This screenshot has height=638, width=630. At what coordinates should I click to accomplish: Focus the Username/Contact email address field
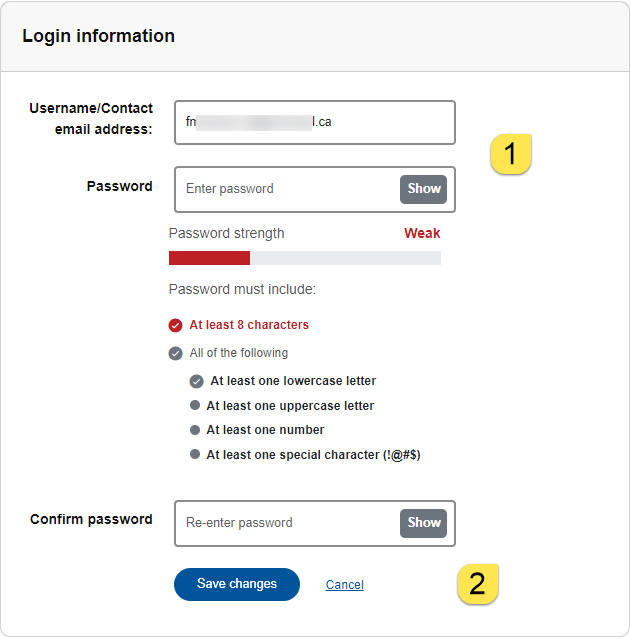(314, 122)
